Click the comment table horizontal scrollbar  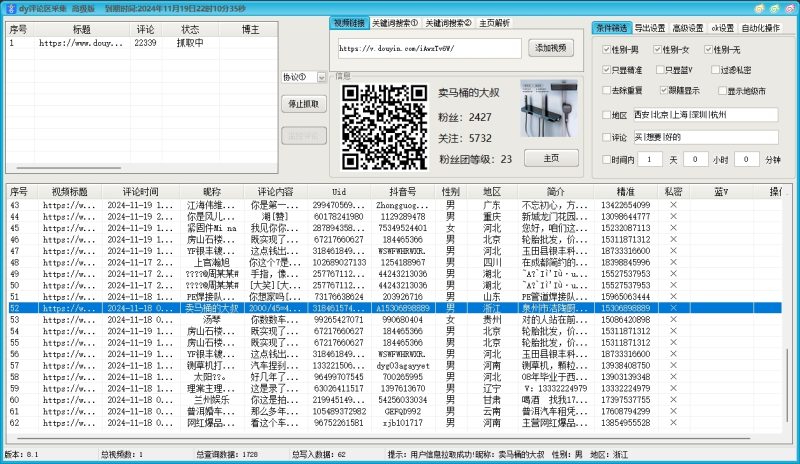[384, 437]
